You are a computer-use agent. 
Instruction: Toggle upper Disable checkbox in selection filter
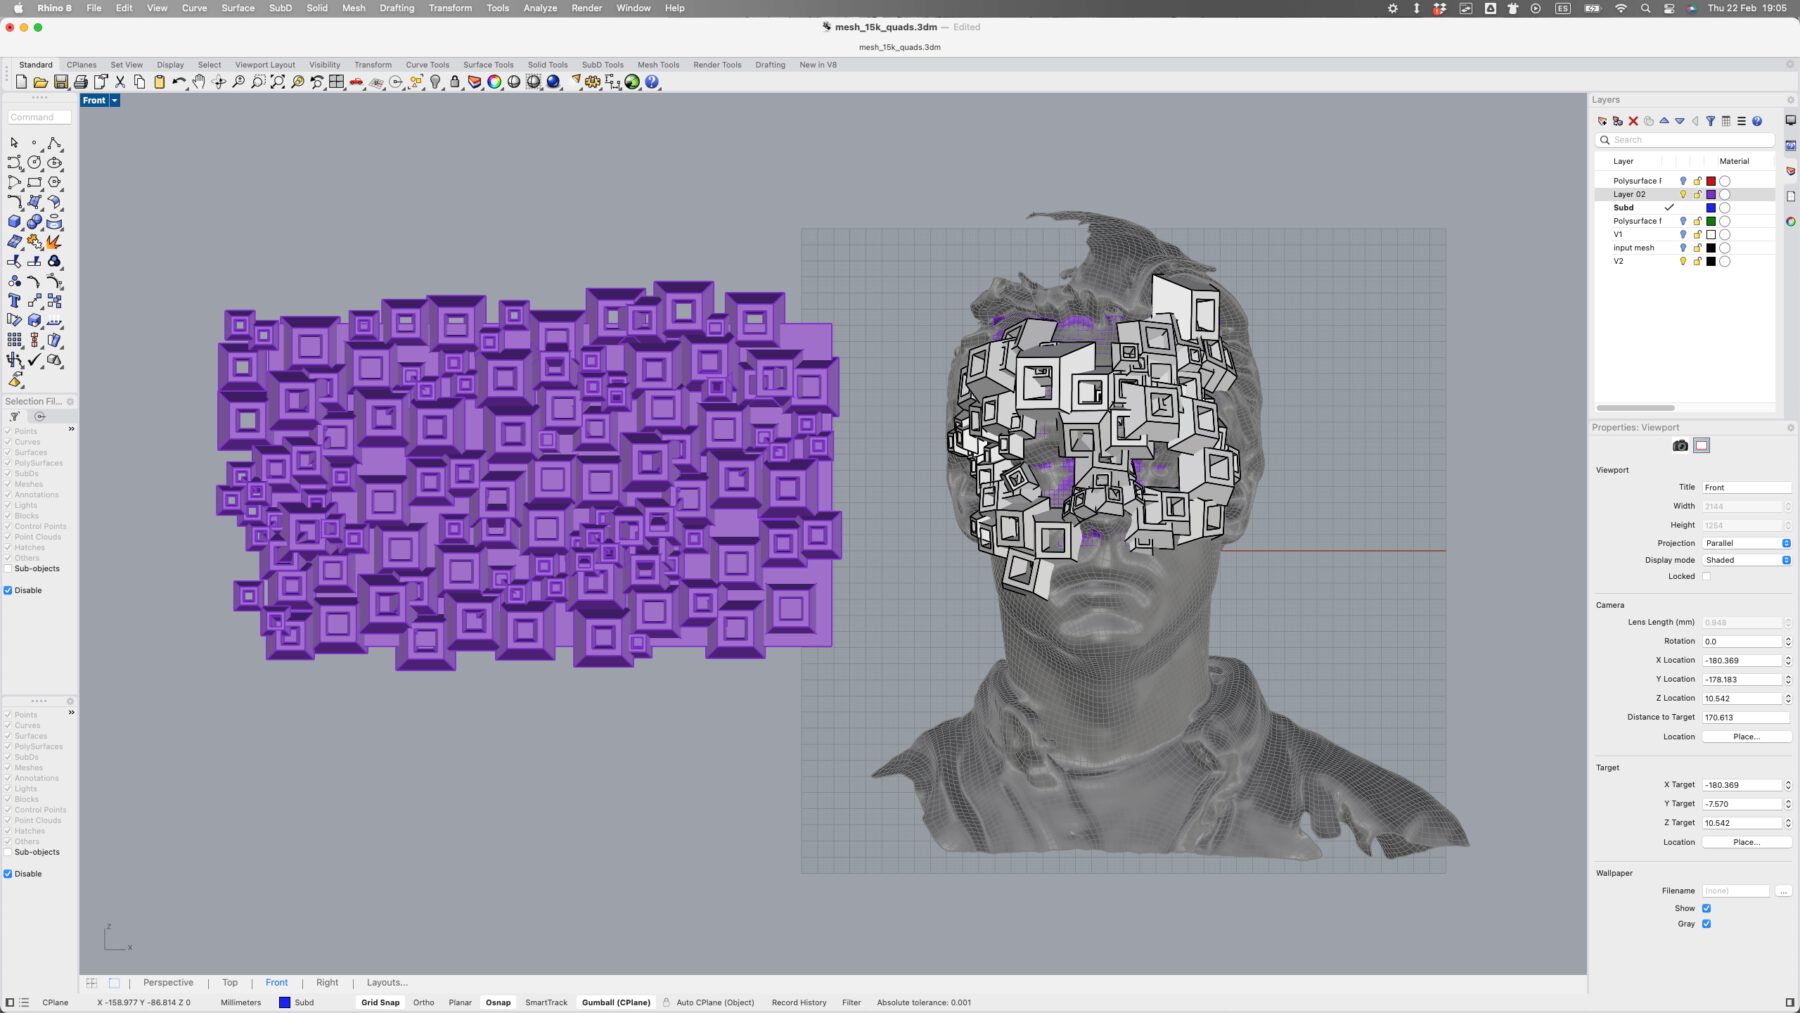[x=8, y=590]
